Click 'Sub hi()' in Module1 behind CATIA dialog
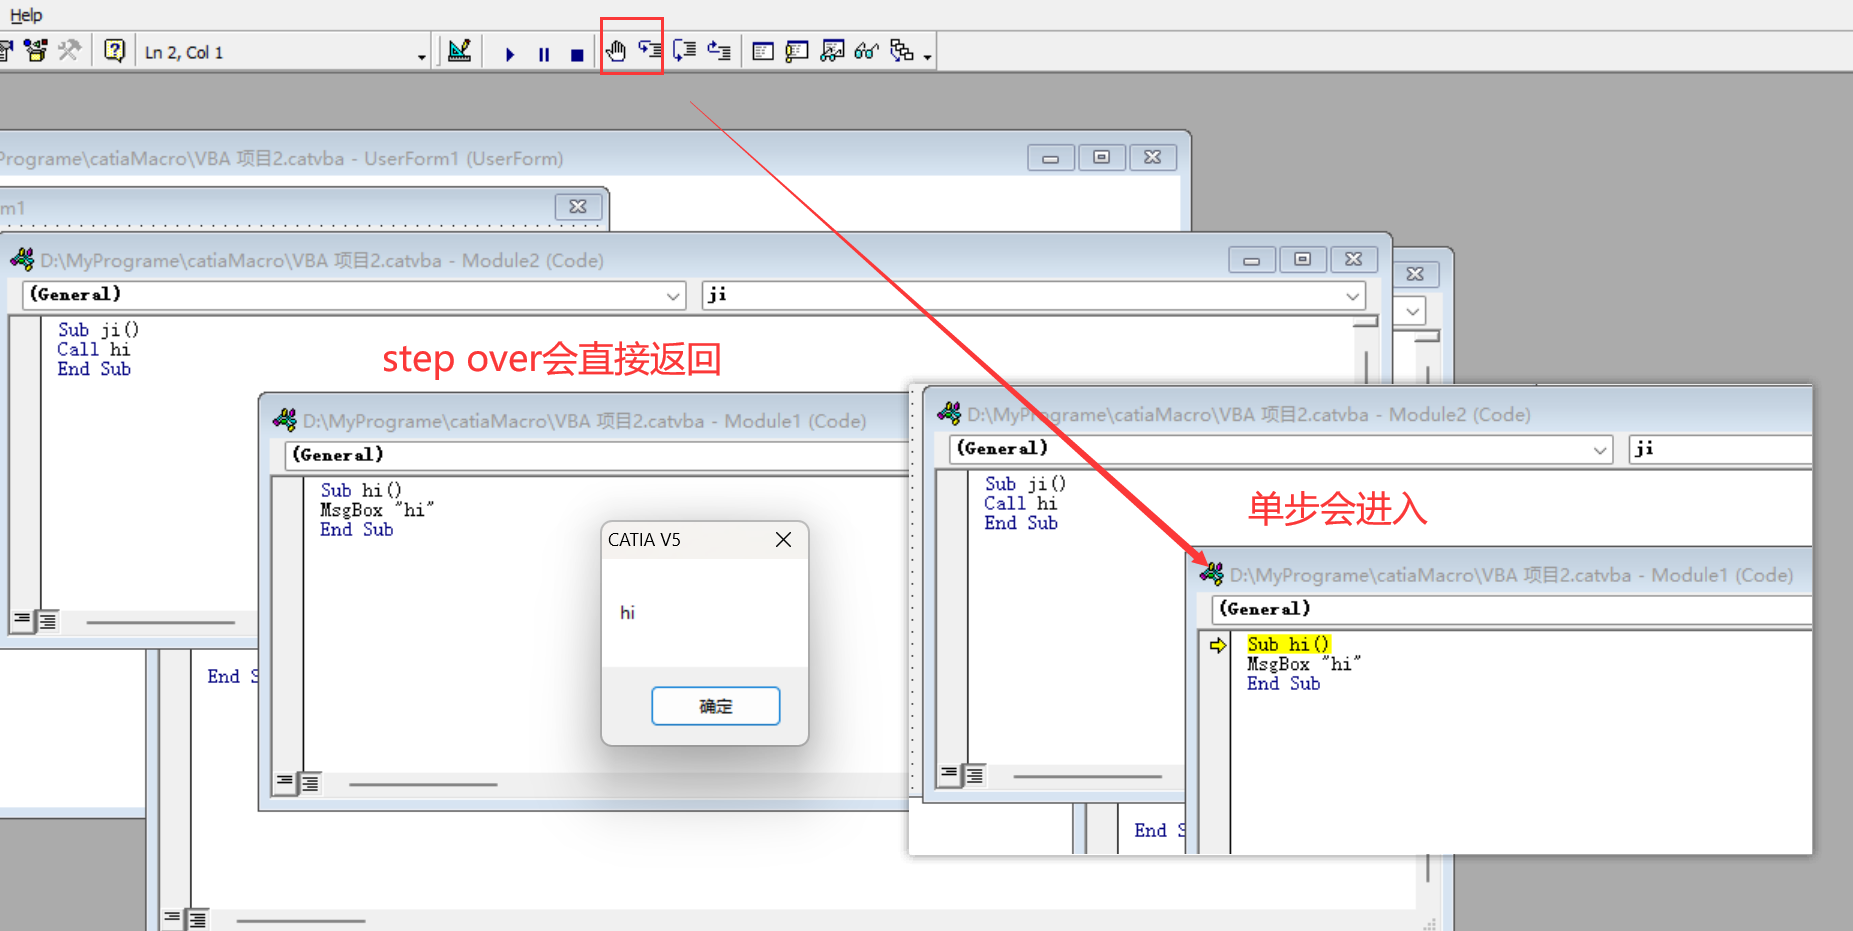This screenshot has height=931, width=1853. [361, 490]
